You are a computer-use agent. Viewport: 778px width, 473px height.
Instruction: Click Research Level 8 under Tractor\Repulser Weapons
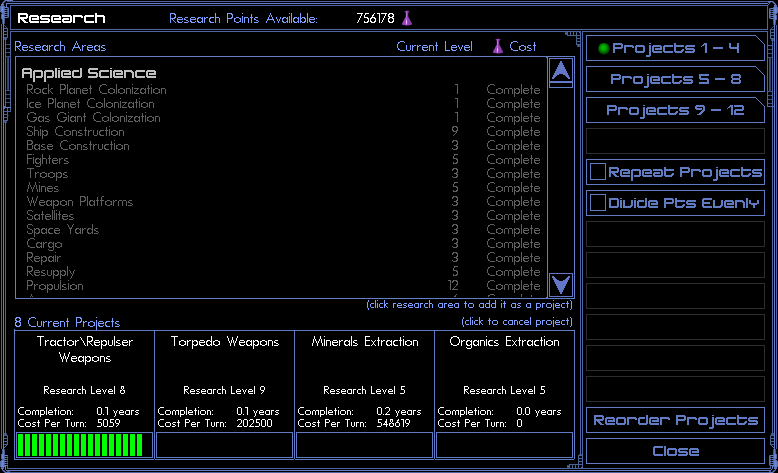84,391
